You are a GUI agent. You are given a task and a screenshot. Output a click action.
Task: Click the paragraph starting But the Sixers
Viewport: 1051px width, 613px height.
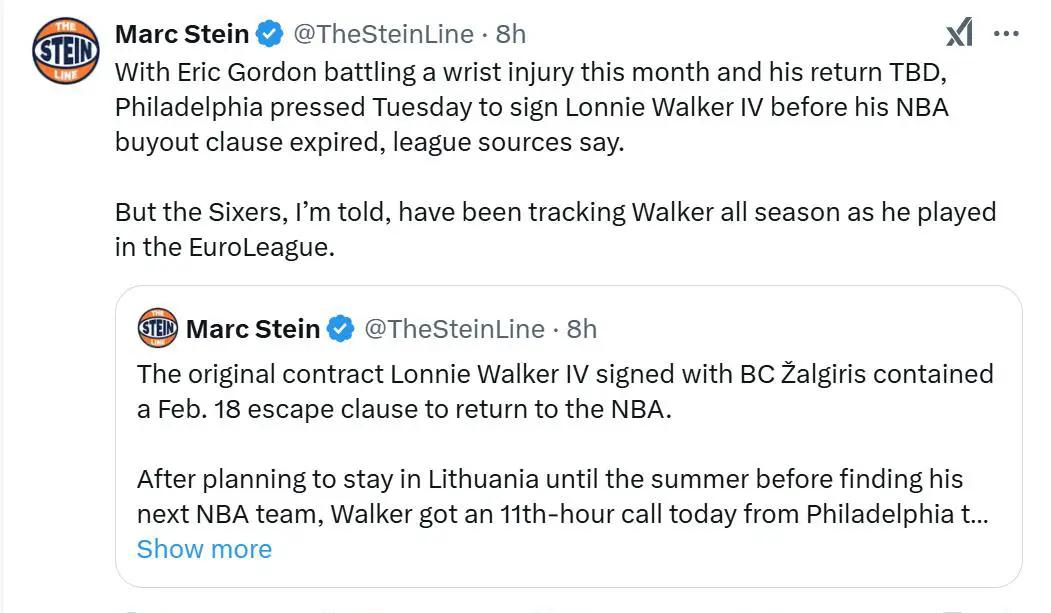pyautogui.click(x=556, y=229)
